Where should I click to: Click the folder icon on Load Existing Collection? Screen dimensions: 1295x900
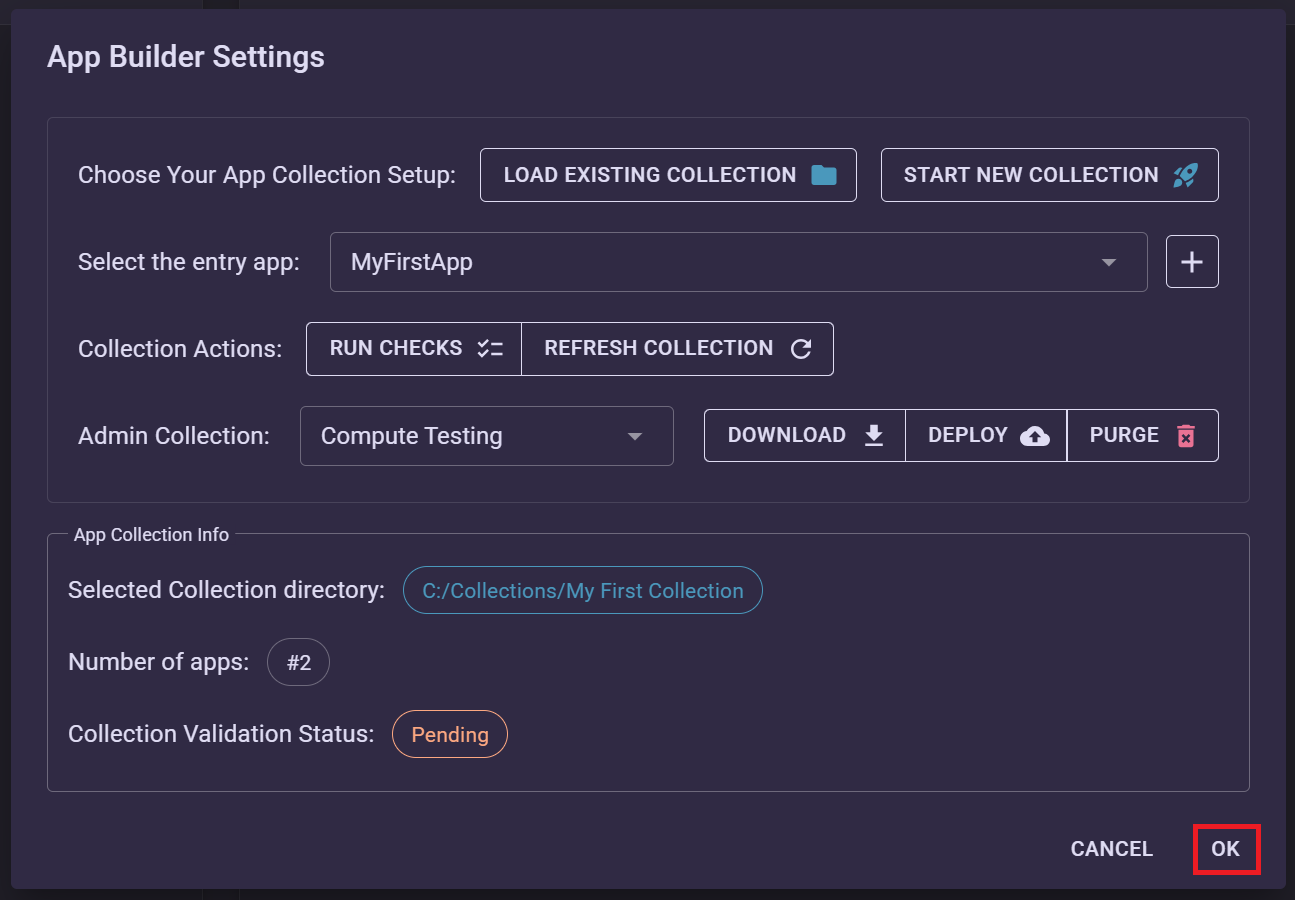tap(822, 173)
